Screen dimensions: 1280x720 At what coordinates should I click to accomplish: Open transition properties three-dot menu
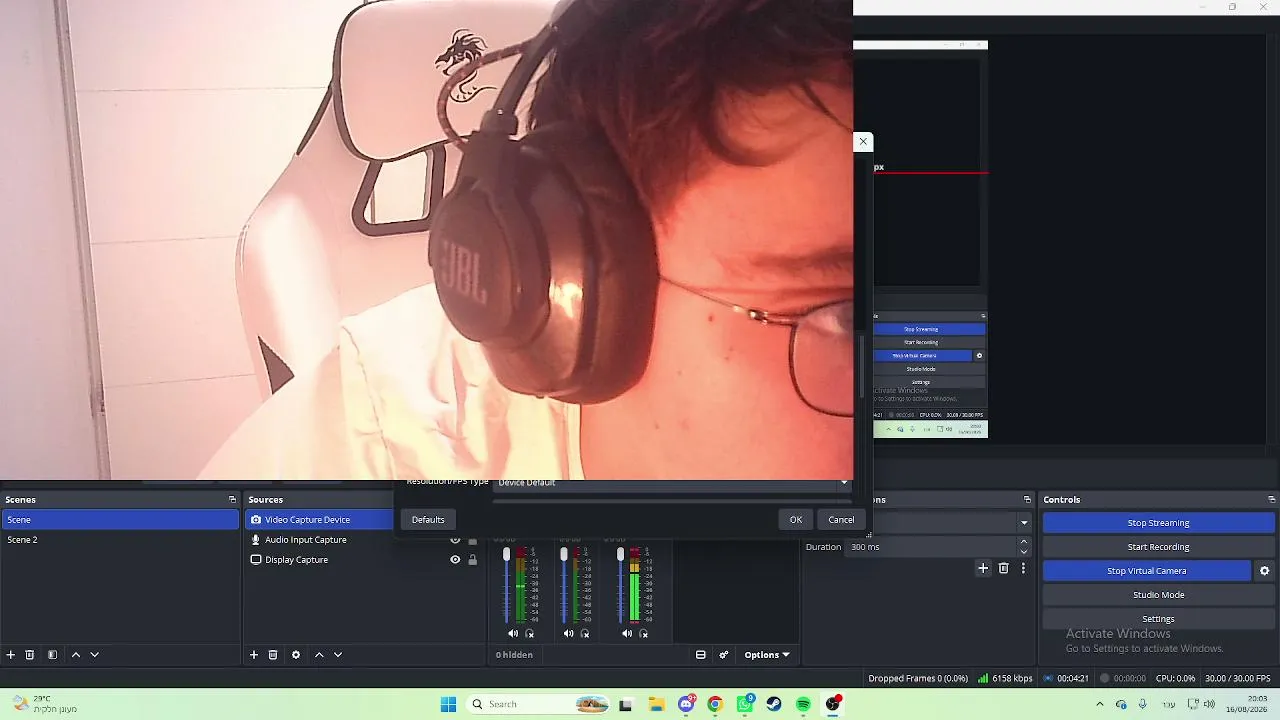(1023, 568)
